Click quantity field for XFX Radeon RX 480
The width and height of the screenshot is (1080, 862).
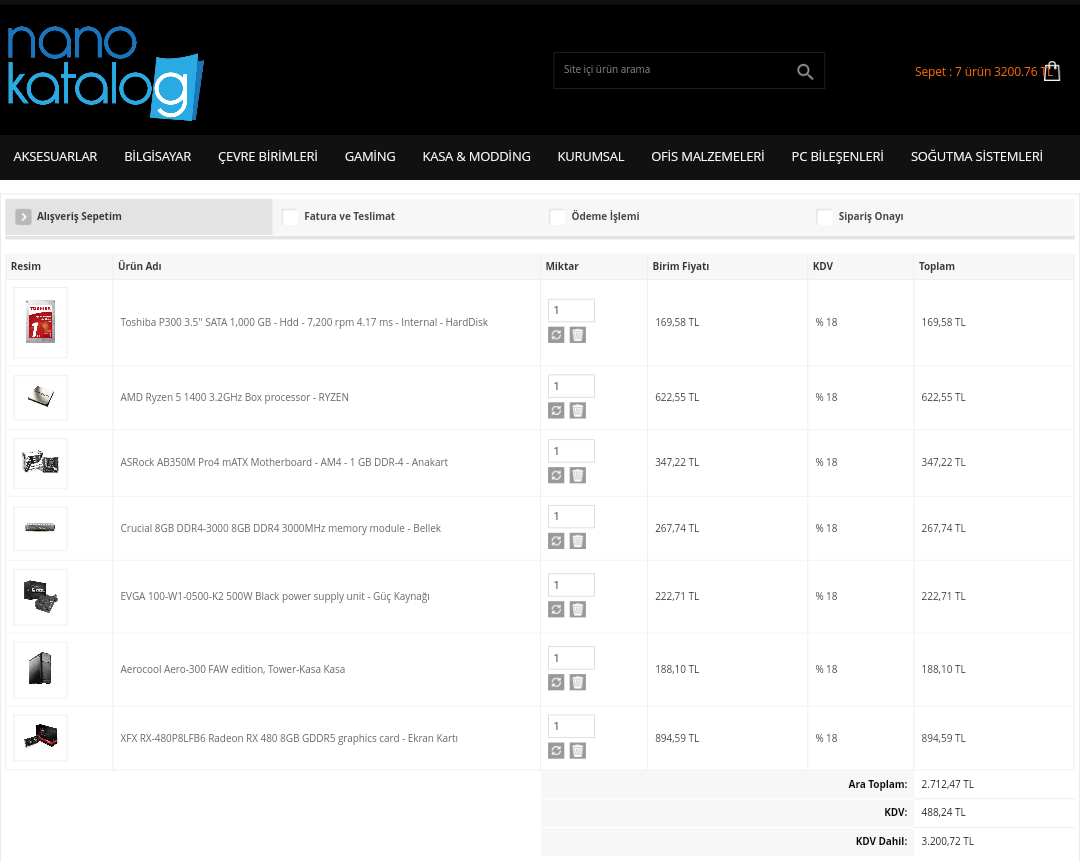pos(571,726)
